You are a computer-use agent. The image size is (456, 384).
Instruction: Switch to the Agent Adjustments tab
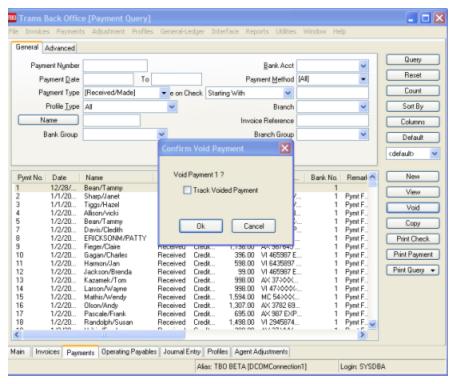261,352
